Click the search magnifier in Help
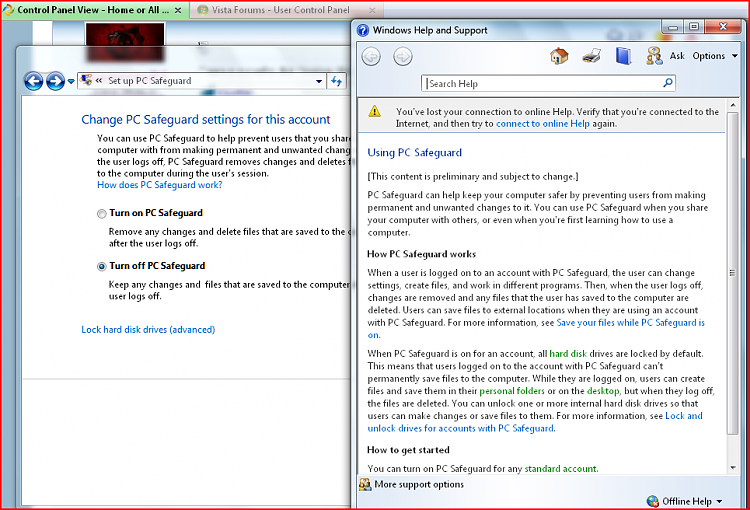750x510 pixels. point(668,83)
